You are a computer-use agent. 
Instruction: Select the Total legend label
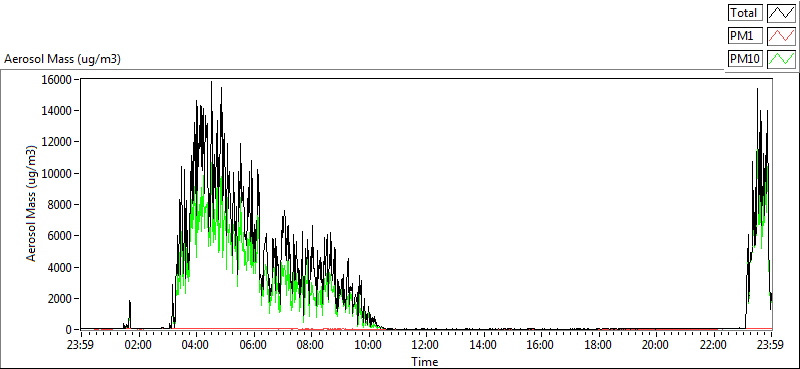[745, 12]
